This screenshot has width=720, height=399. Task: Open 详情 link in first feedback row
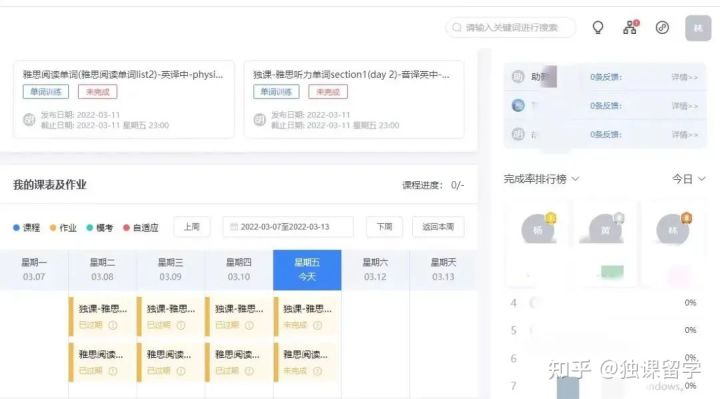[685, 77]
